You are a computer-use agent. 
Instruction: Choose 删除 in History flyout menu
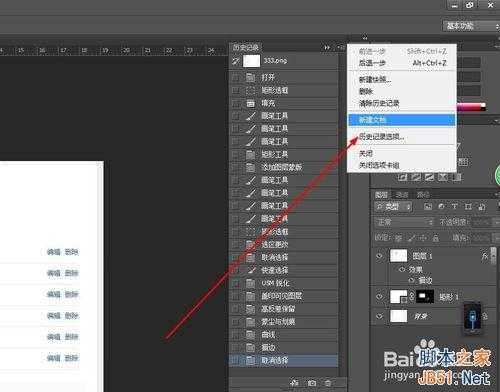[402, 91]
